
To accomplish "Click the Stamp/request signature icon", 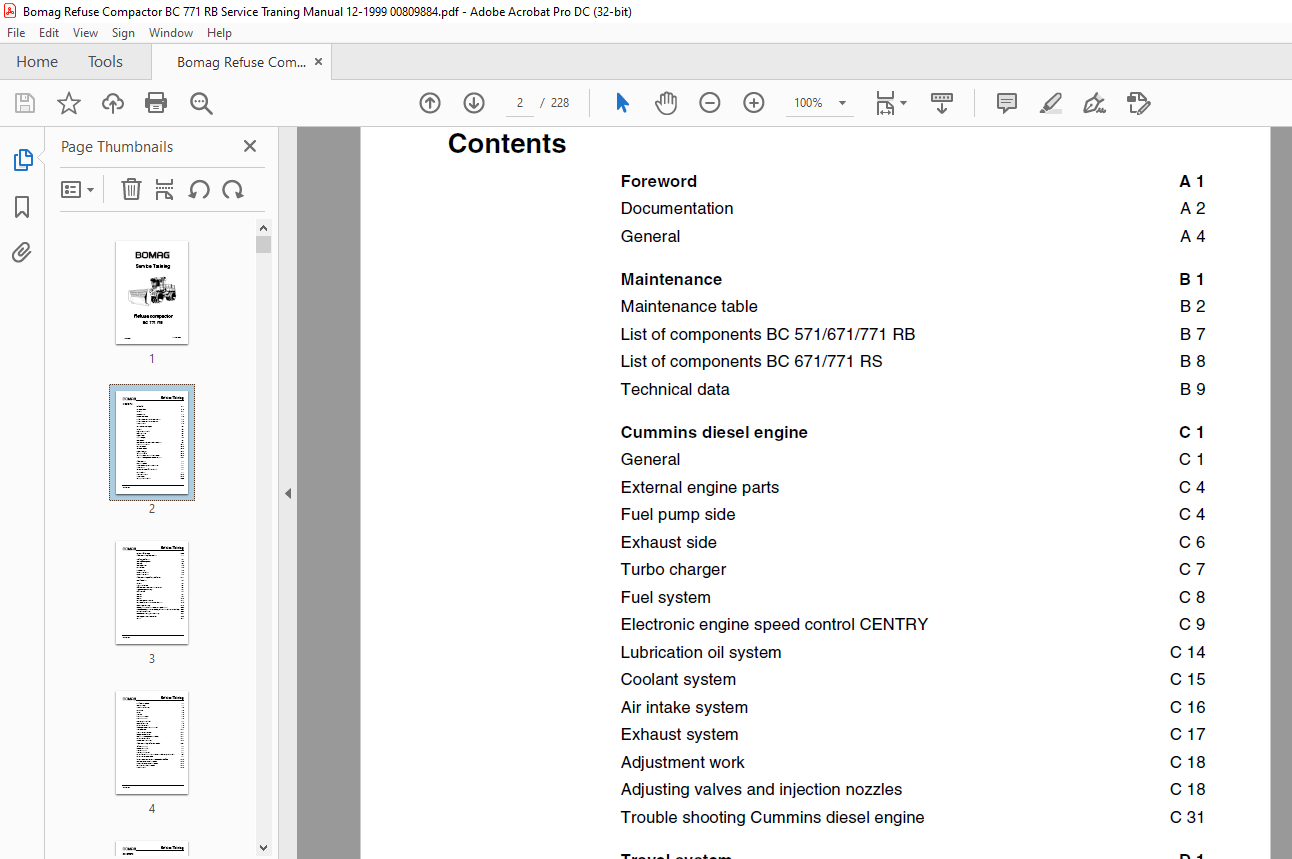I will tap(1138, 103).
